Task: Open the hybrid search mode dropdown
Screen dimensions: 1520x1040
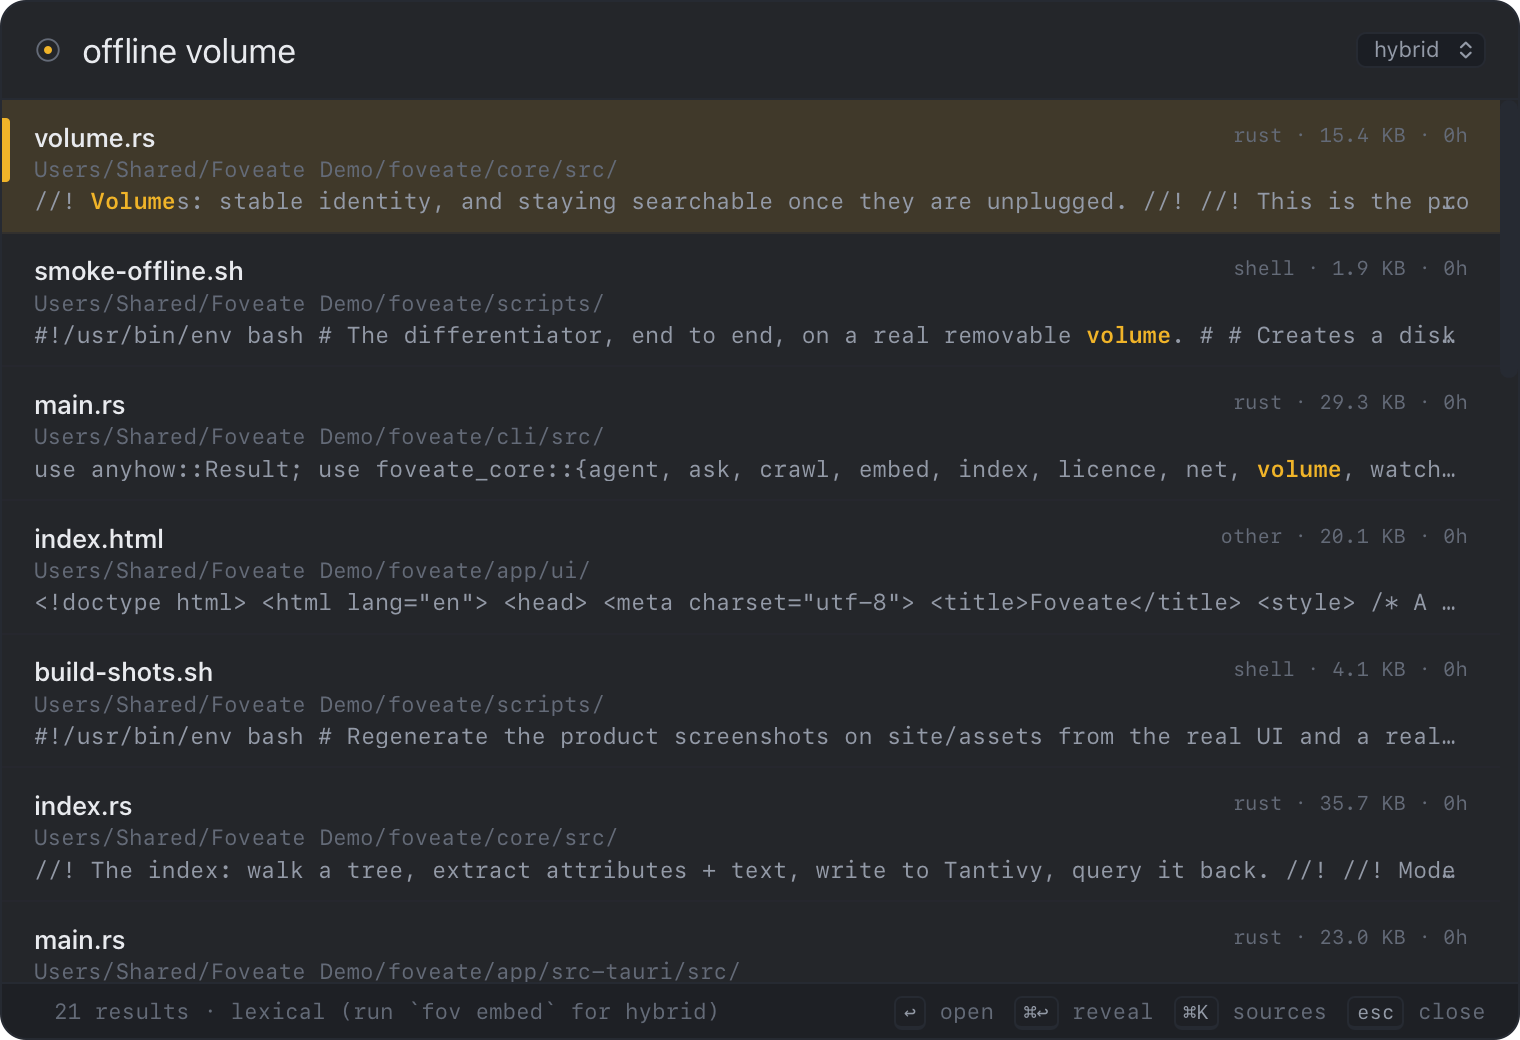Action: (1420, 50)
